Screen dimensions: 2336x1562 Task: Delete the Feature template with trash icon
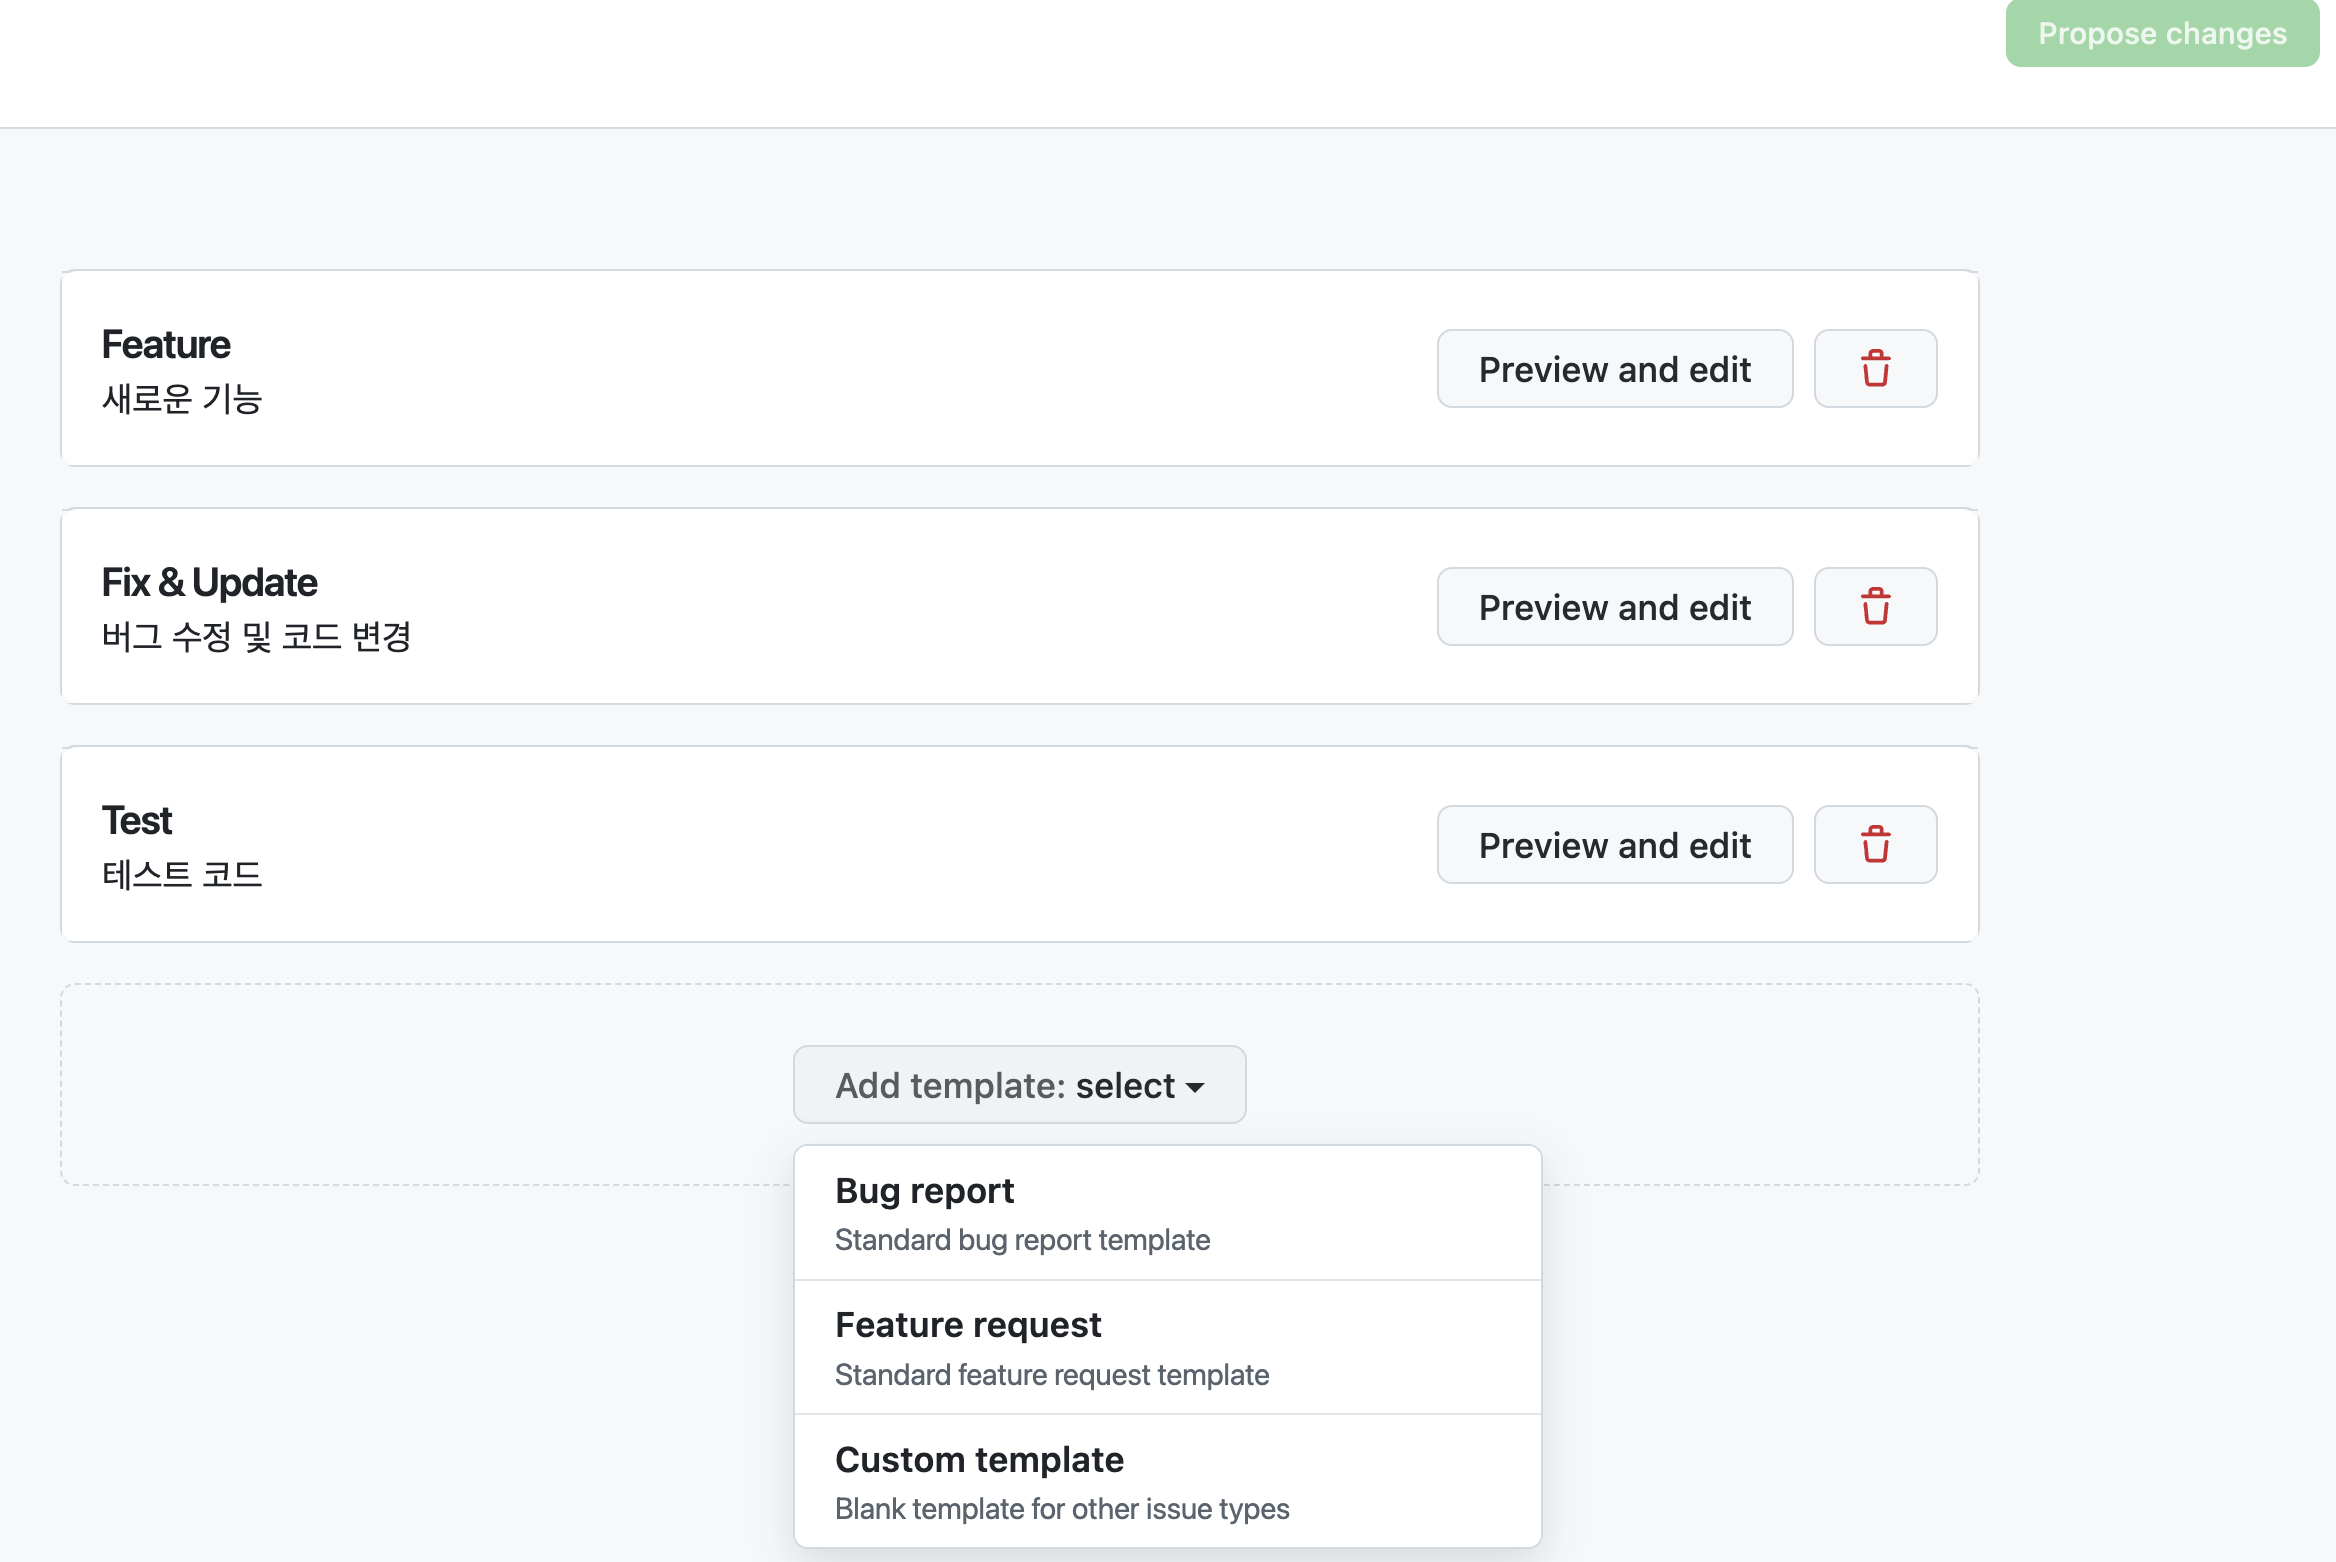pyautogui.click(x=1875, y=369)
